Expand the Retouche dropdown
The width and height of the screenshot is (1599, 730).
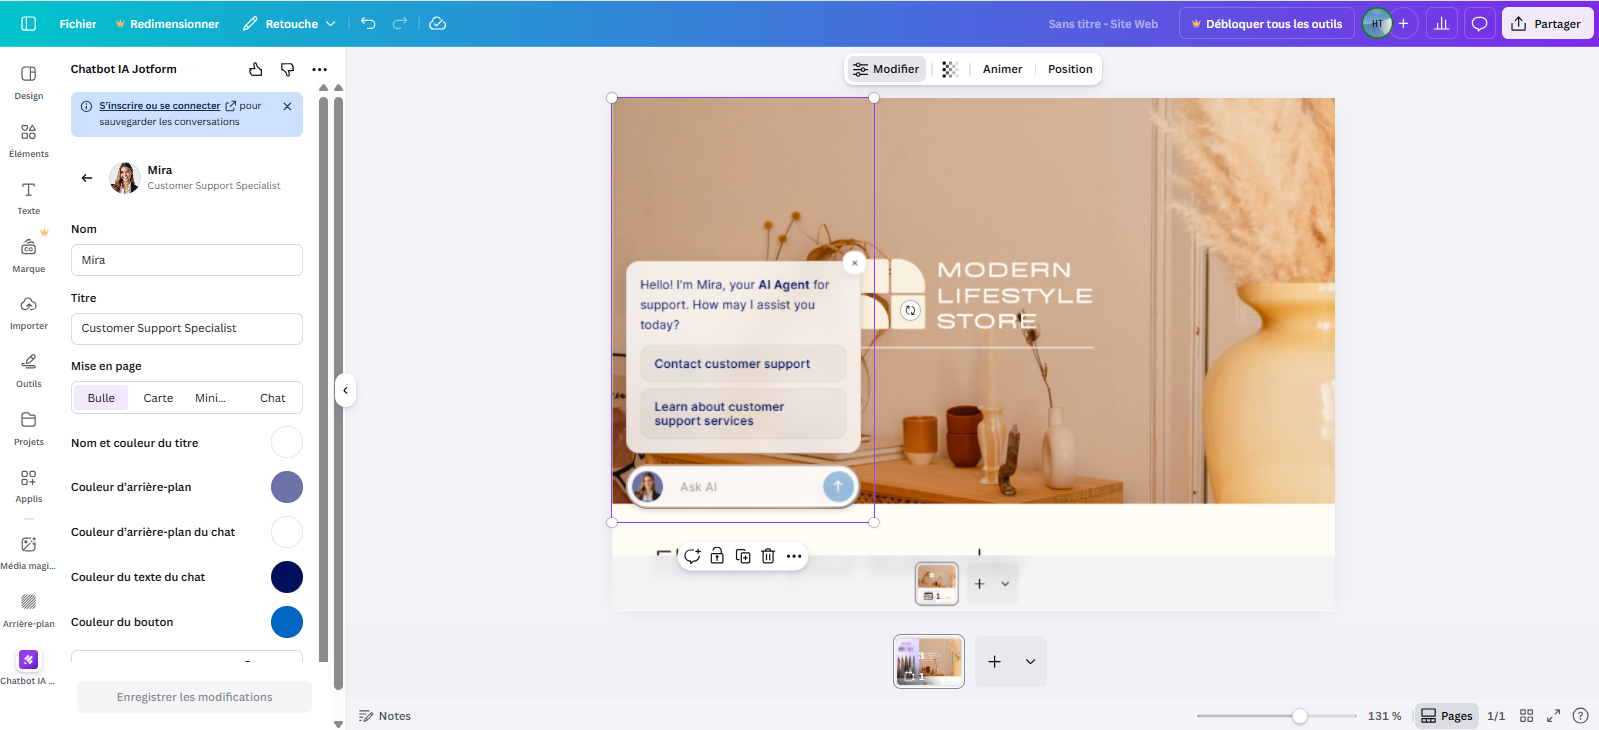(x=289, y=24)
